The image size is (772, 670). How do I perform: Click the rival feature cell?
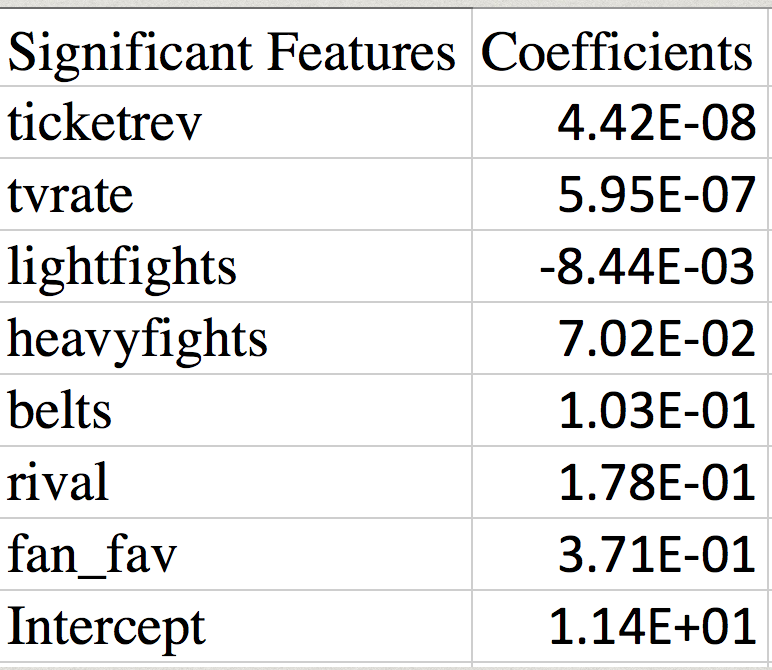coord(58,483)
